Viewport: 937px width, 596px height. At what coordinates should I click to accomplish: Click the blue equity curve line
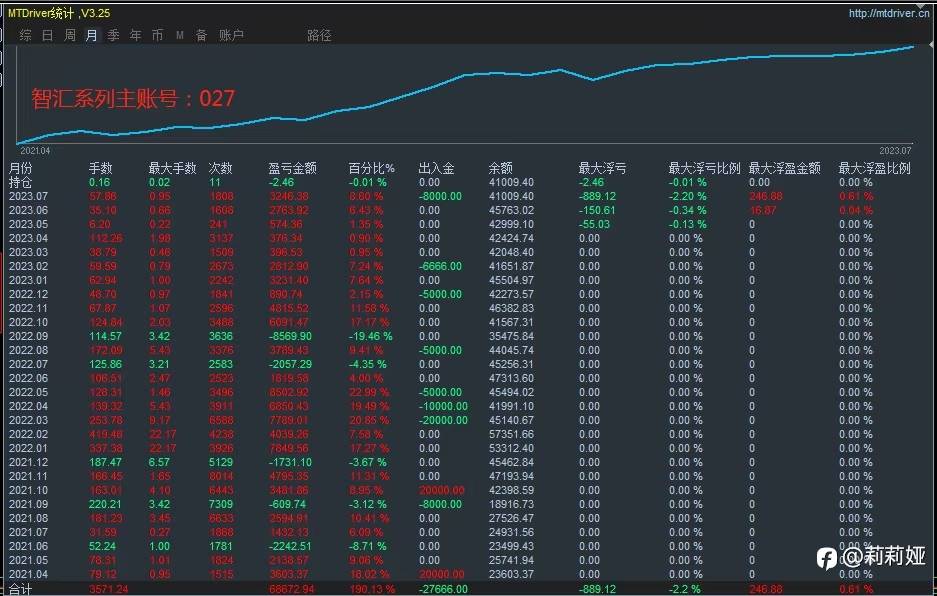466,75
